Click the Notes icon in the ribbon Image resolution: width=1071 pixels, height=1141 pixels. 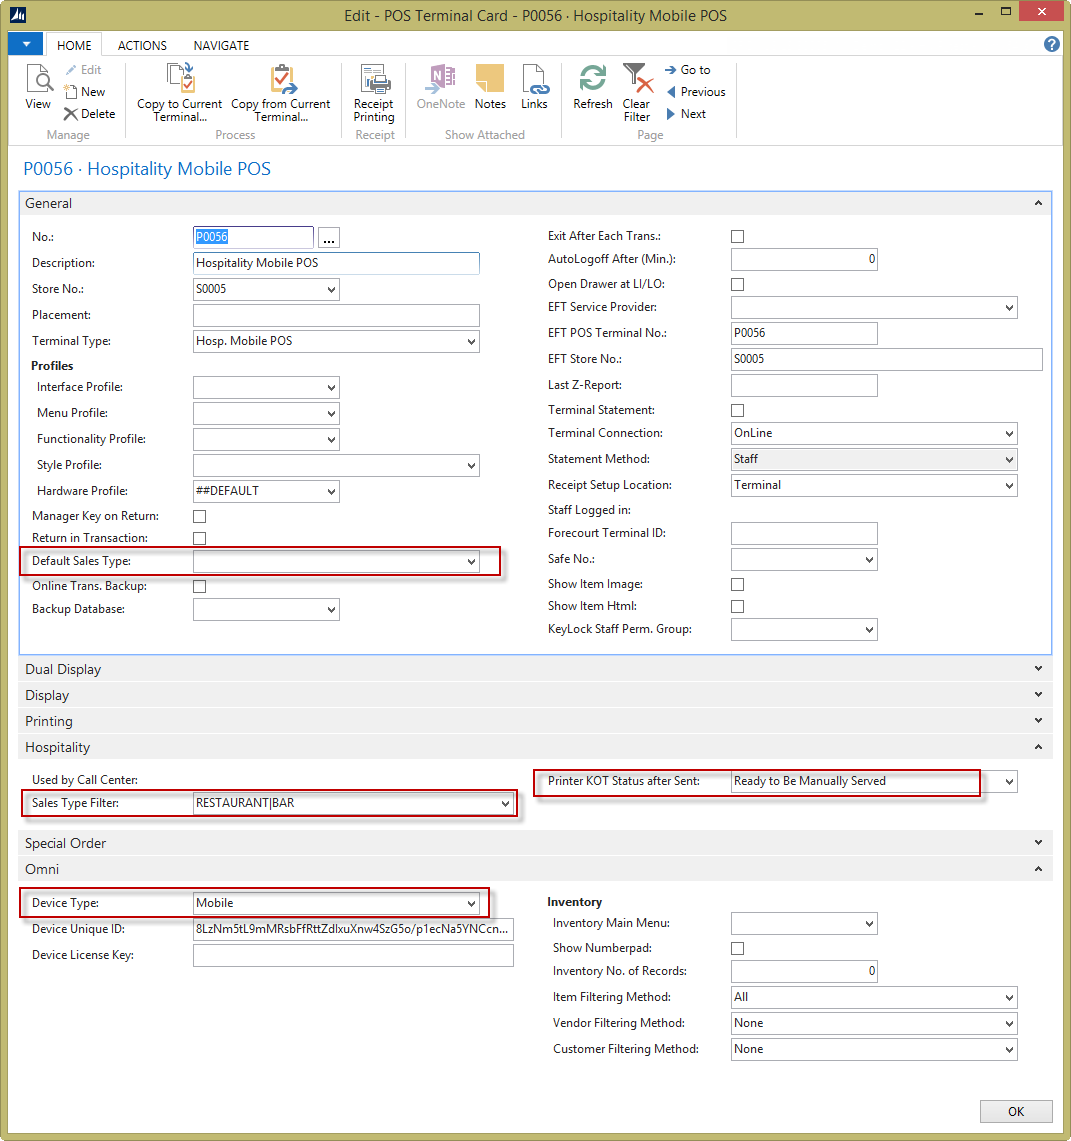(x=490, y=80)
